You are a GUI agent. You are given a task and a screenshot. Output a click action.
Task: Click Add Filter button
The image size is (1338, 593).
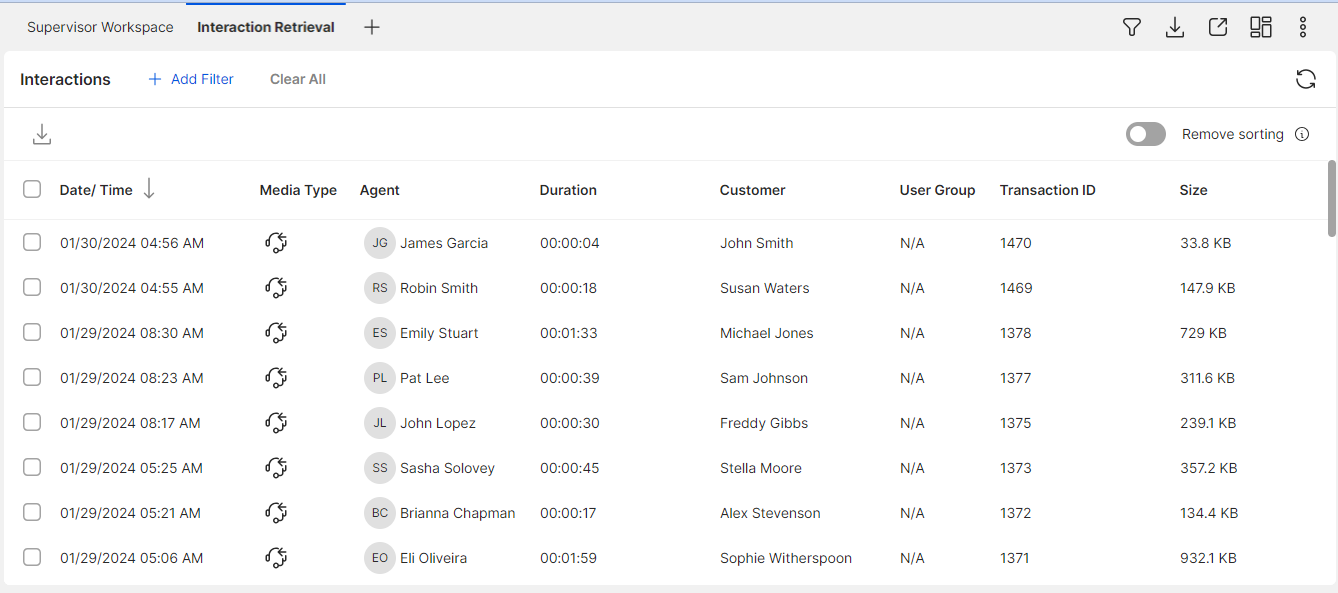(191, 79)
